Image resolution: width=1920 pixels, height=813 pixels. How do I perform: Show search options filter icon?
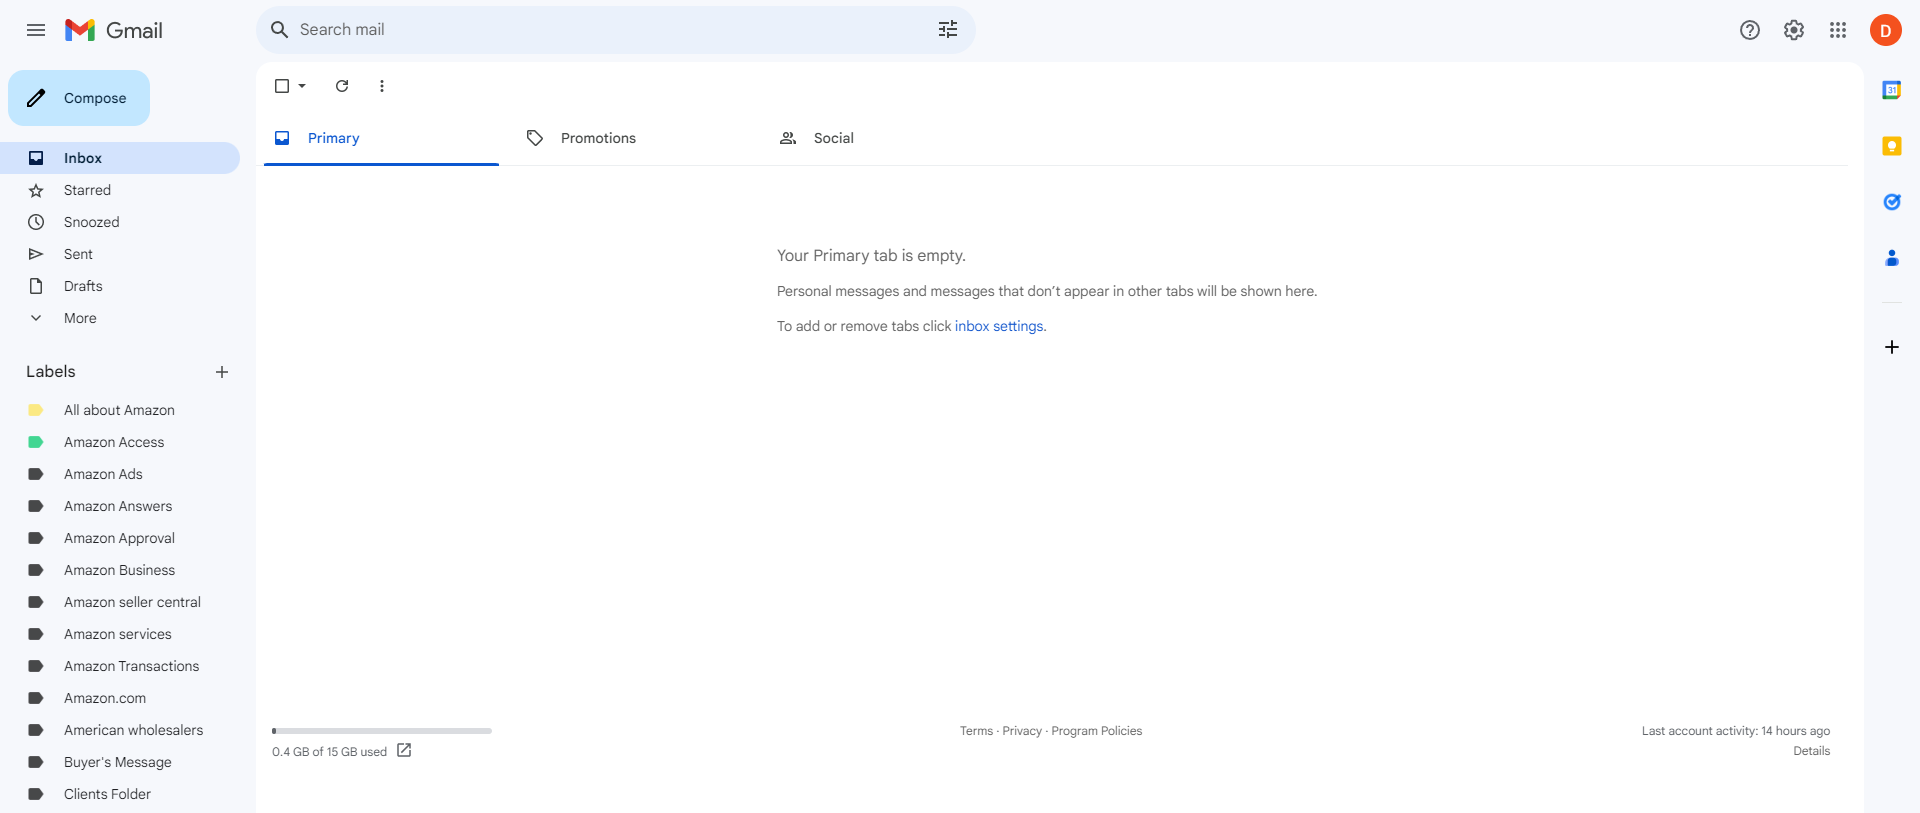pyautogui.click(x=948, y=30)
